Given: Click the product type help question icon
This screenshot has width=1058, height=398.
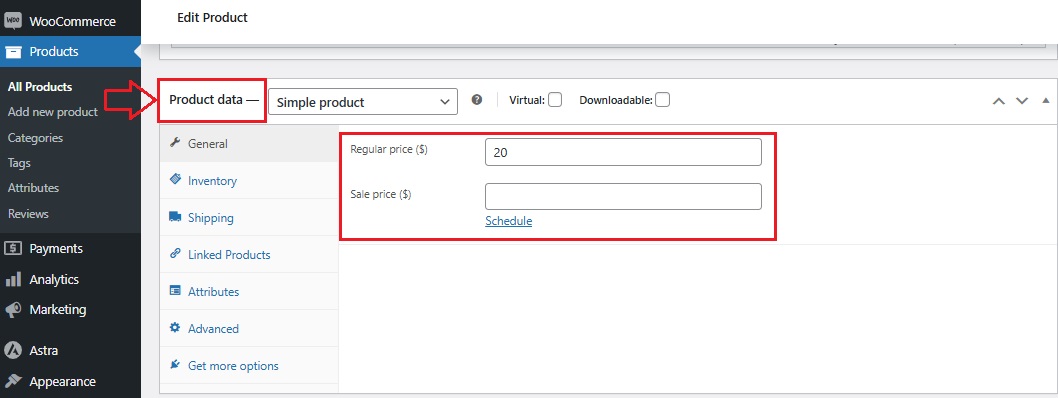Looking at the screenshot, I should (477, 100).
